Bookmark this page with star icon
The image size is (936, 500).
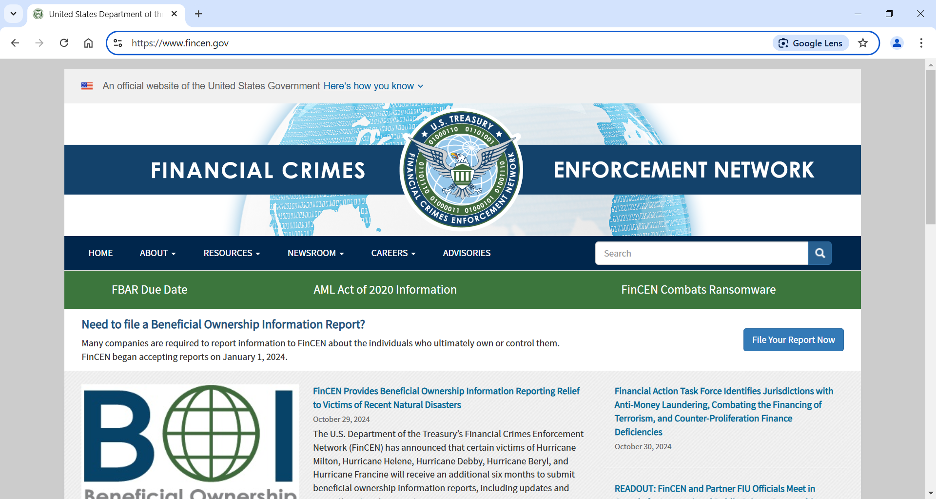(x=863, y=43)
